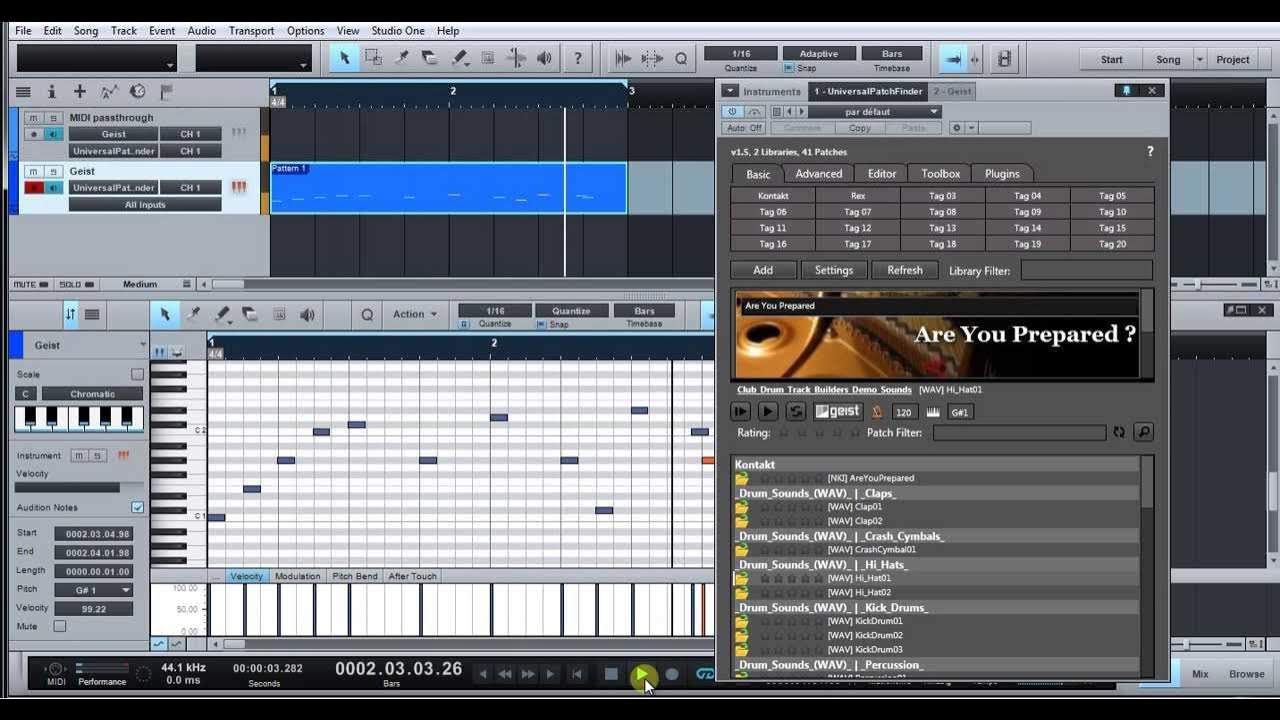The image size is (1280, 720).
Task: Select the Listen speaker tool in main toolbar
Action: (545, 59)
